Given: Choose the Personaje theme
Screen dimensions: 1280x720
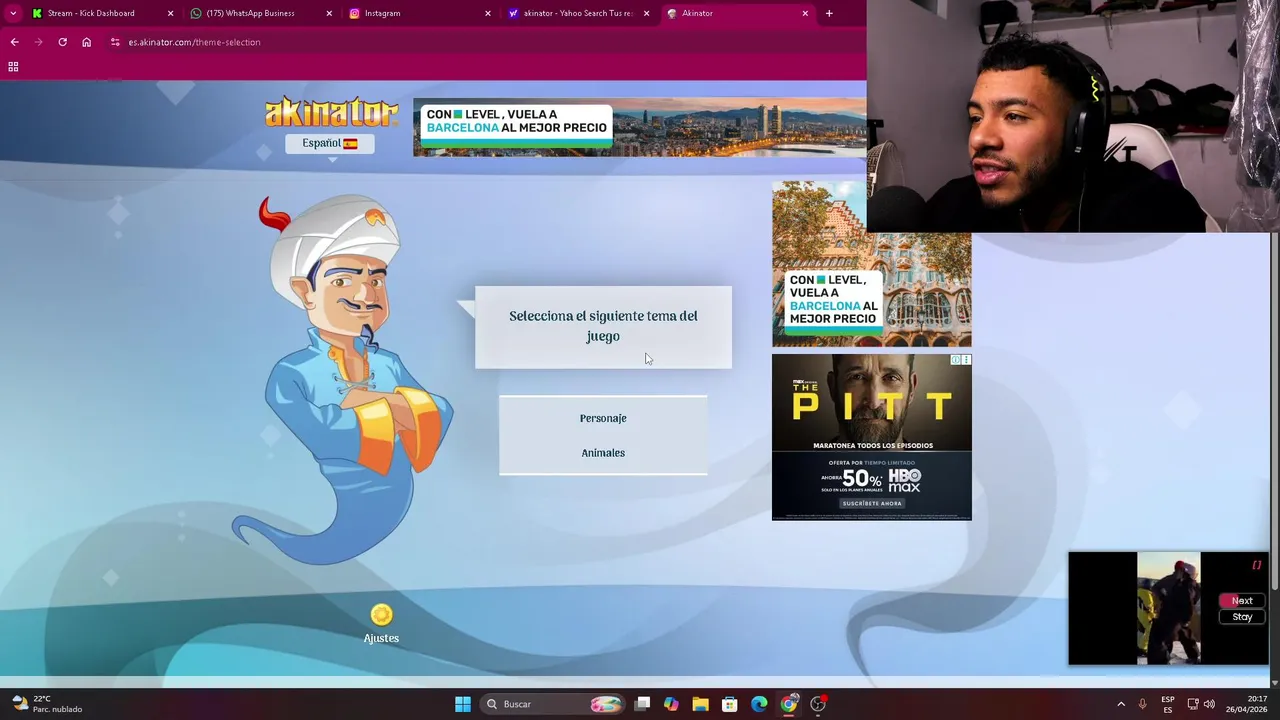Looking at the screenshot, I should [x=603, y=418].
